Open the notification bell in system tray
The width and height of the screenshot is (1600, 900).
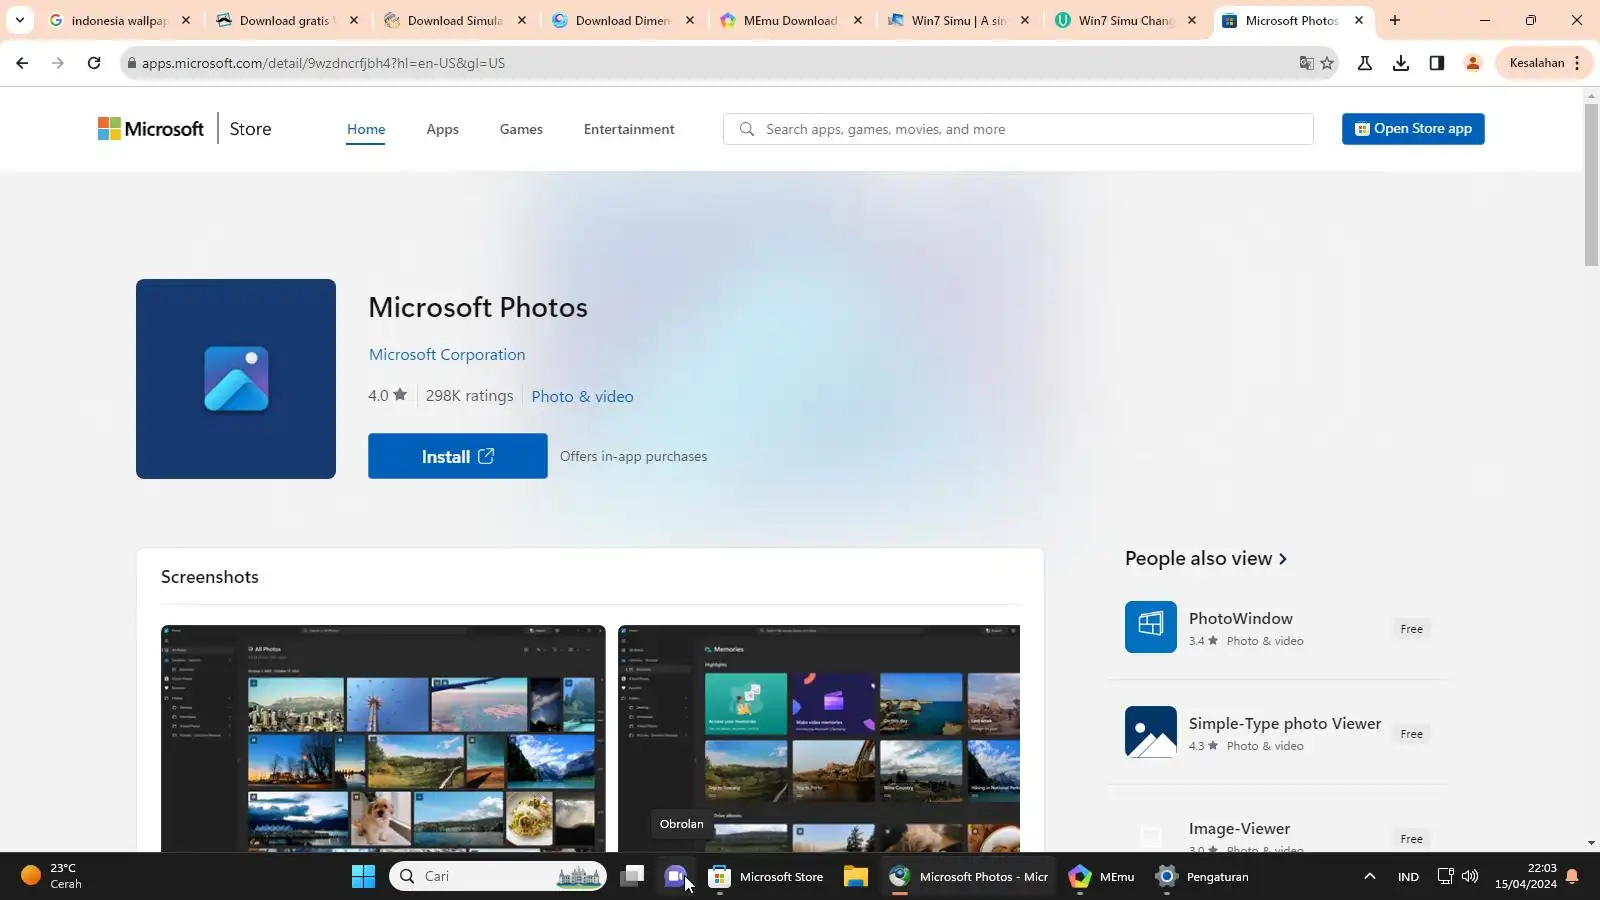point(1572,877)
